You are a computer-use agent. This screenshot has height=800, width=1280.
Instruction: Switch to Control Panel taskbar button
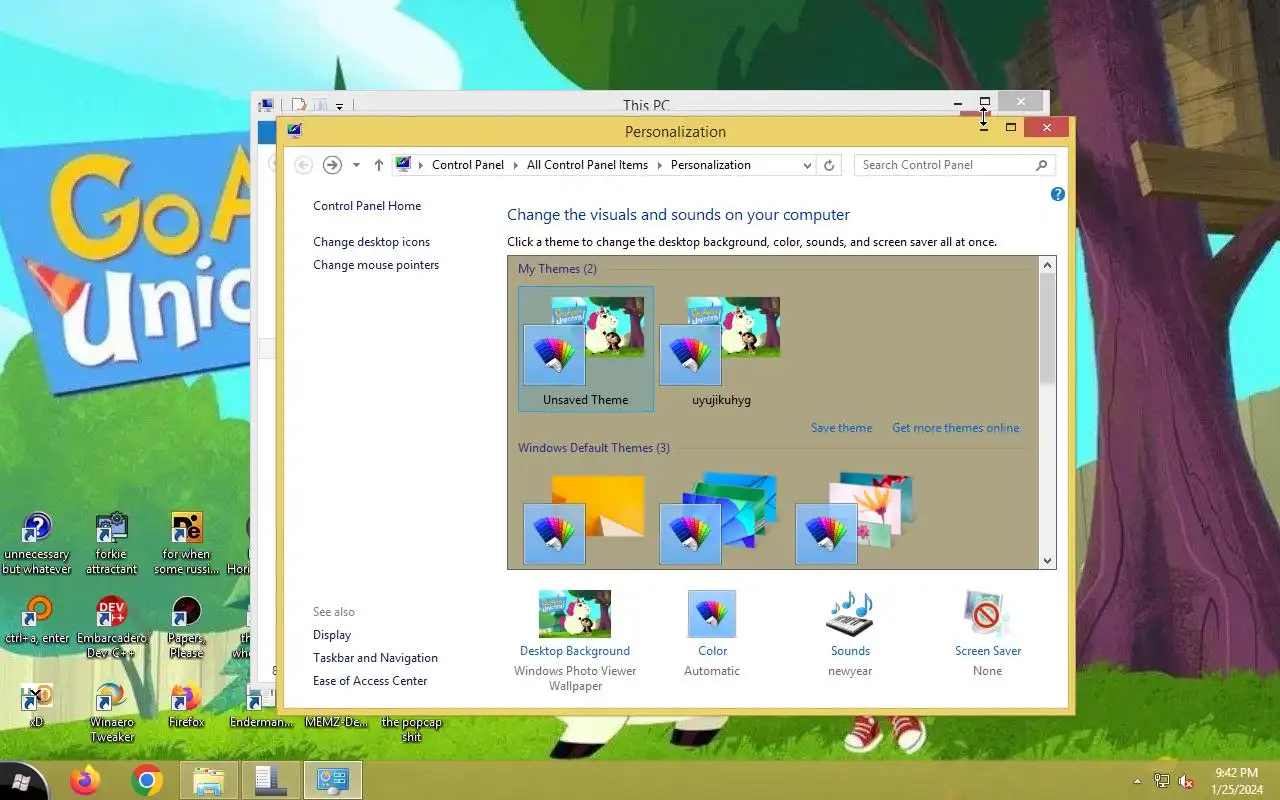[x=332, y=780]
